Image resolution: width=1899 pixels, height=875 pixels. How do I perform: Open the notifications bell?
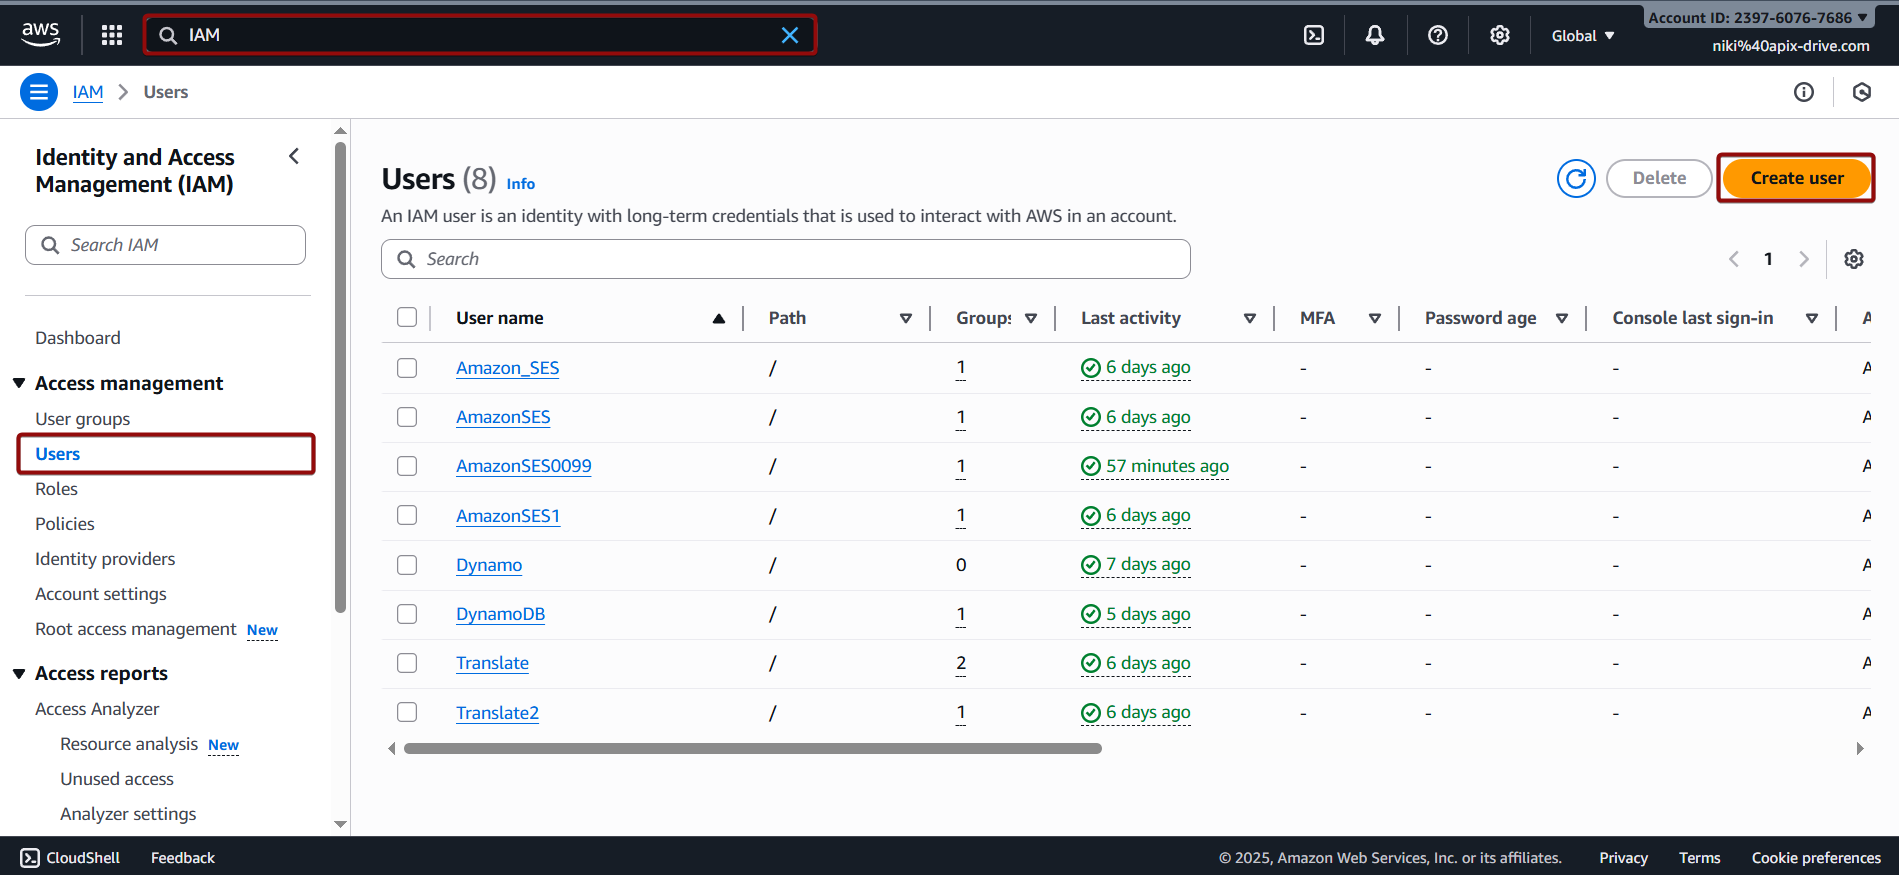[x=1375, y=35]
